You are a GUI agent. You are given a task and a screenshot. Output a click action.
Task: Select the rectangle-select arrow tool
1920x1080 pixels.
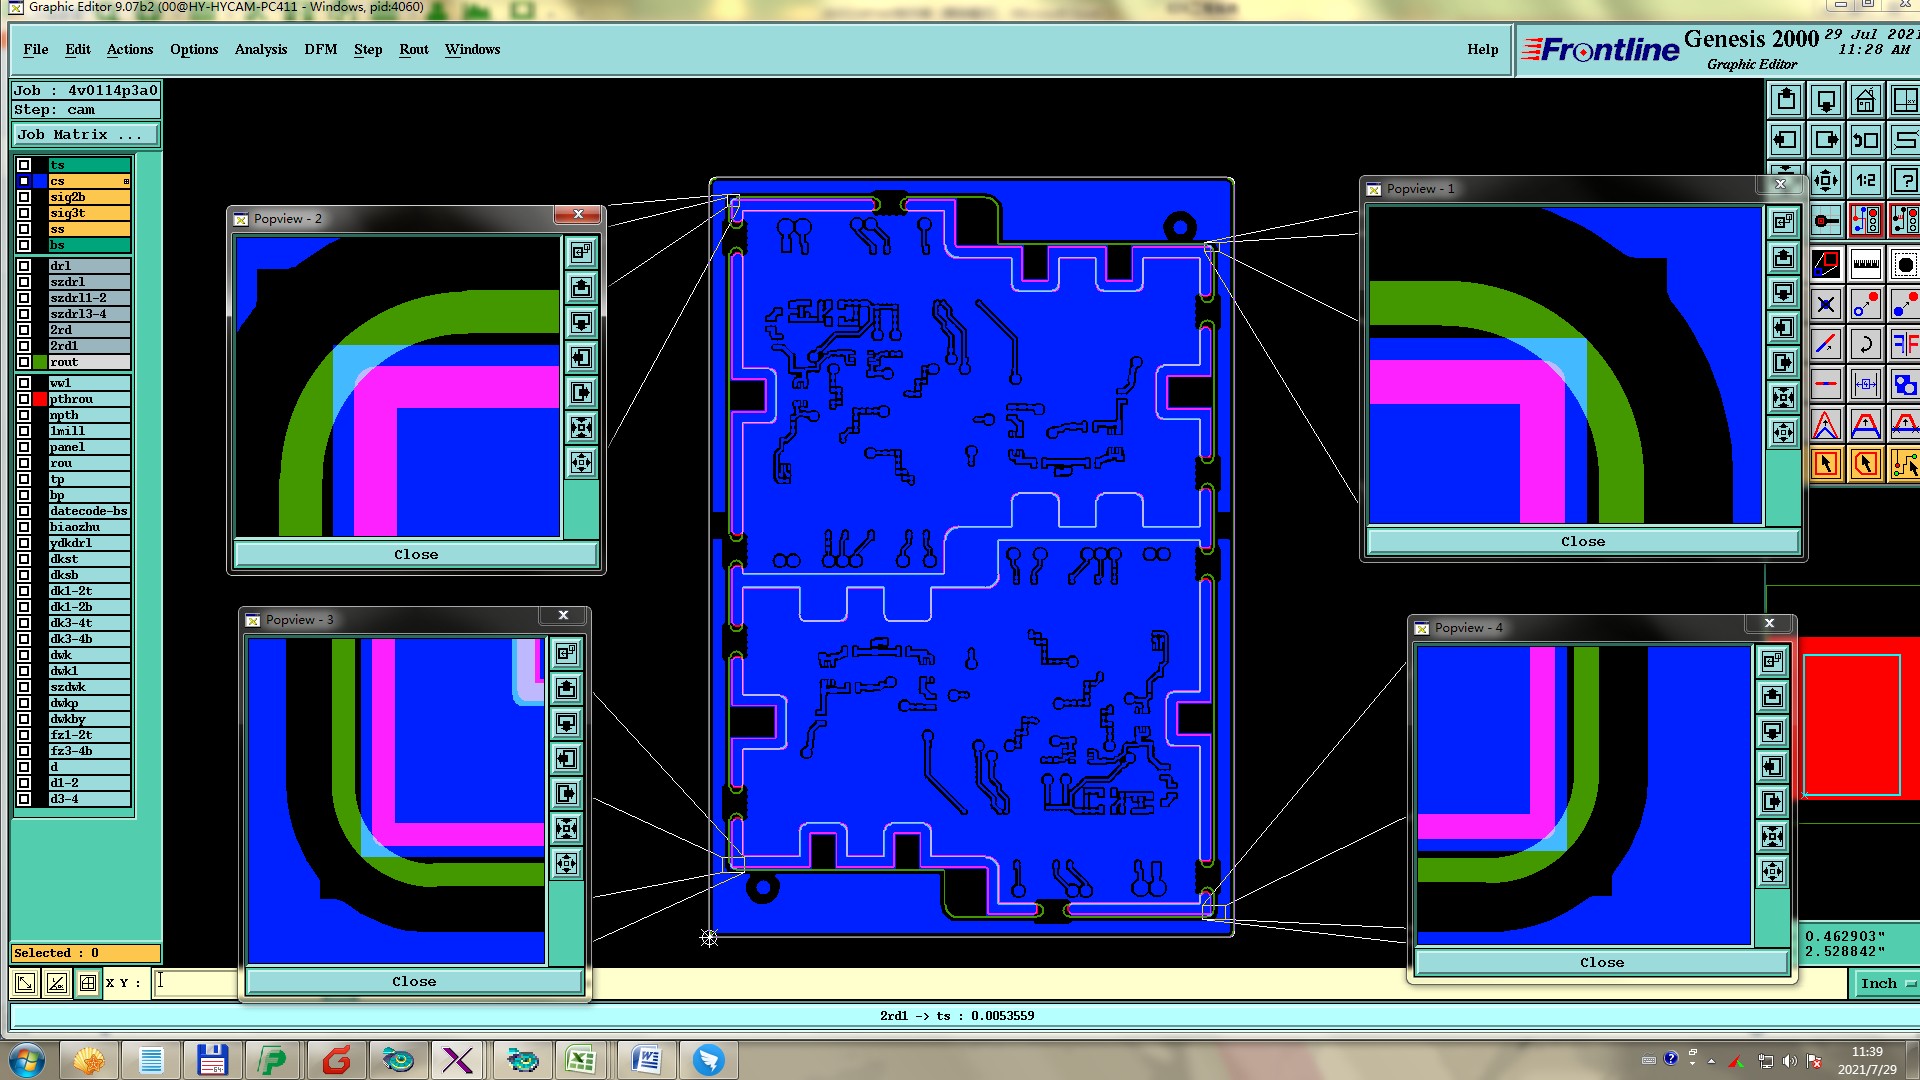click(1826, 464)
